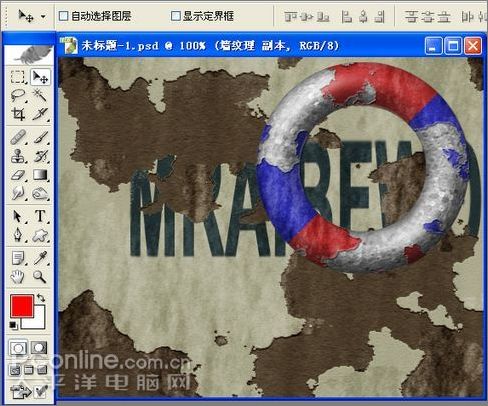Choose the Magic Wand tool
The width and height of the screenshot is (488, 406).
40,95
